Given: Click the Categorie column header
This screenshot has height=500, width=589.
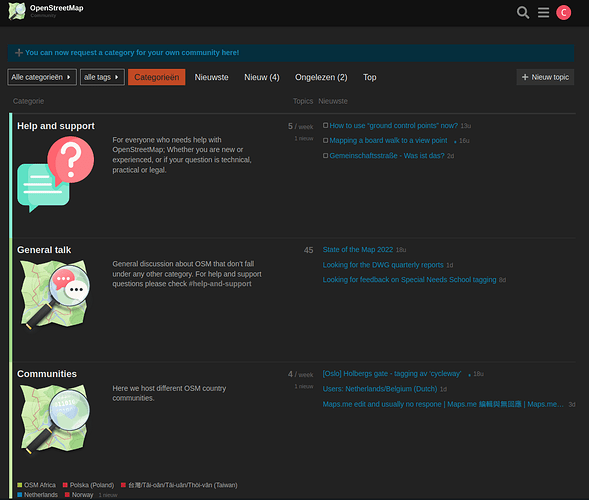Looking at the screenshot, I should (x=28, y=101).
